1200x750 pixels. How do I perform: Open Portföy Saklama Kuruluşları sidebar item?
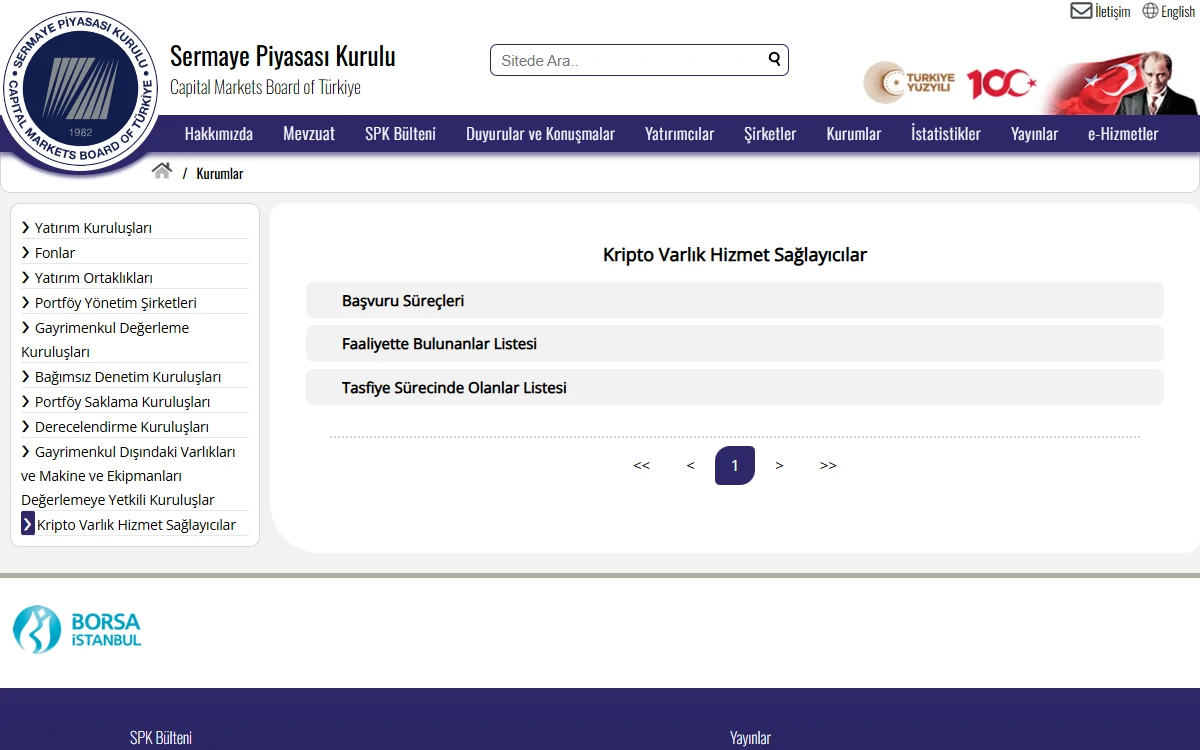coord(122,402)
